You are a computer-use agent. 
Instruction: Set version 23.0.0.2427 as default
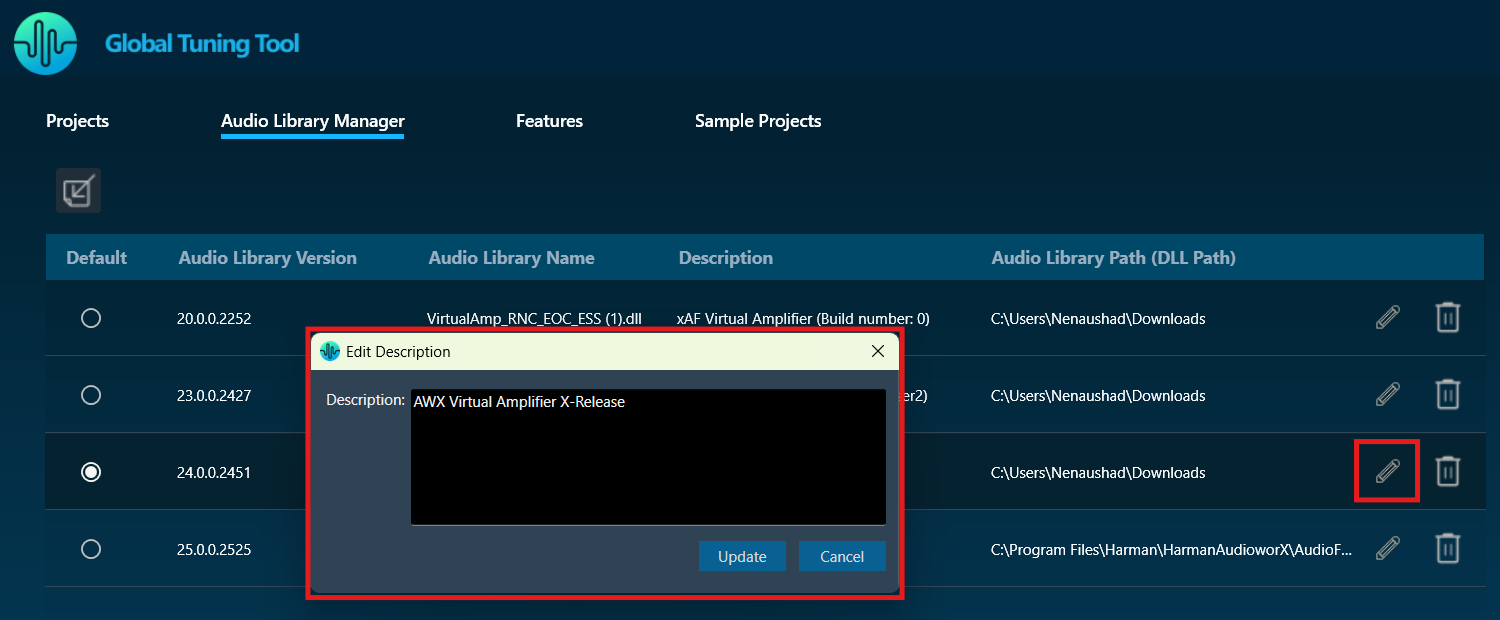click(91, 395)
